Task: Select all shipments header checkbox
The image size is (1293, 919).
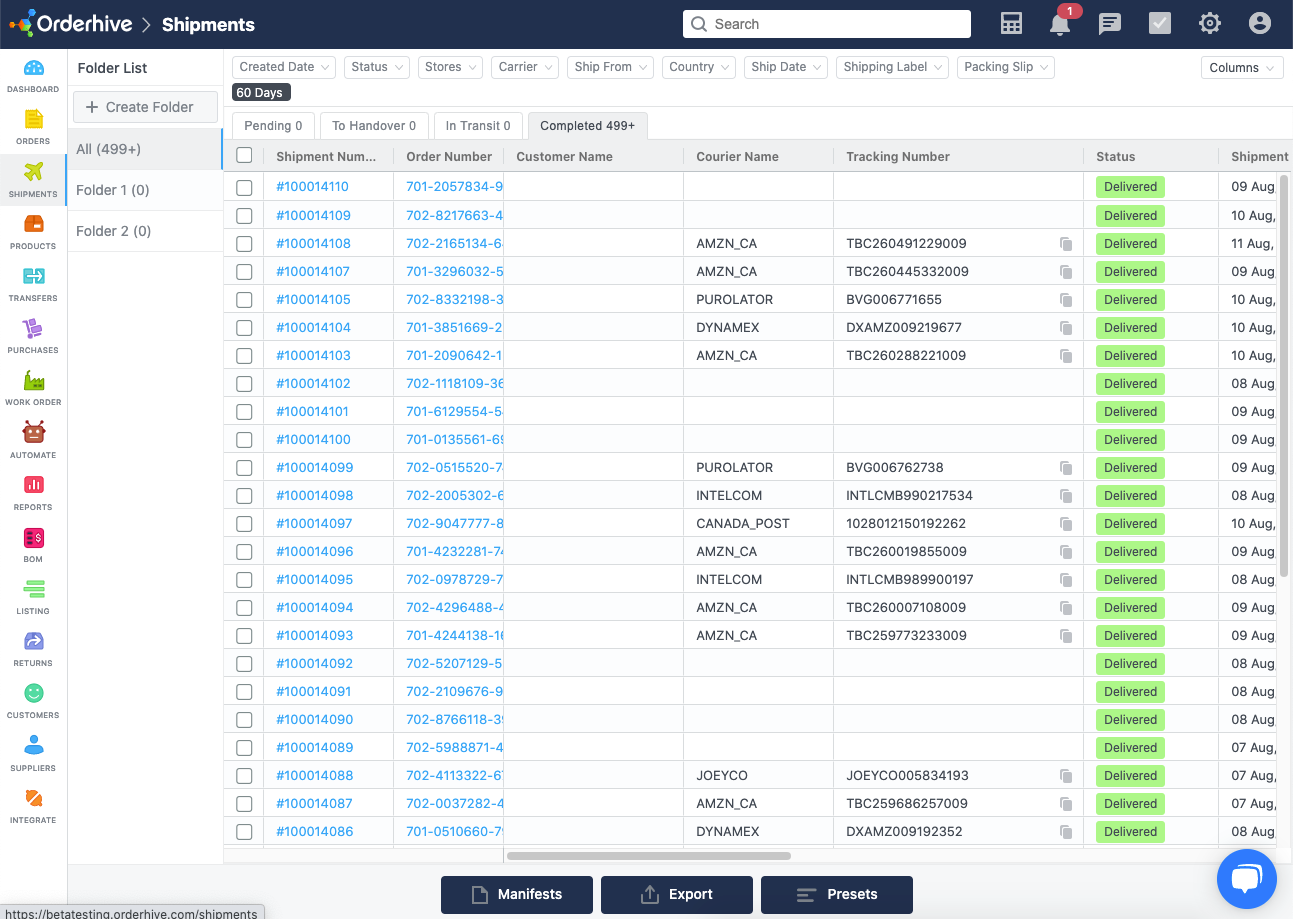Action: [x=244, y=156]
